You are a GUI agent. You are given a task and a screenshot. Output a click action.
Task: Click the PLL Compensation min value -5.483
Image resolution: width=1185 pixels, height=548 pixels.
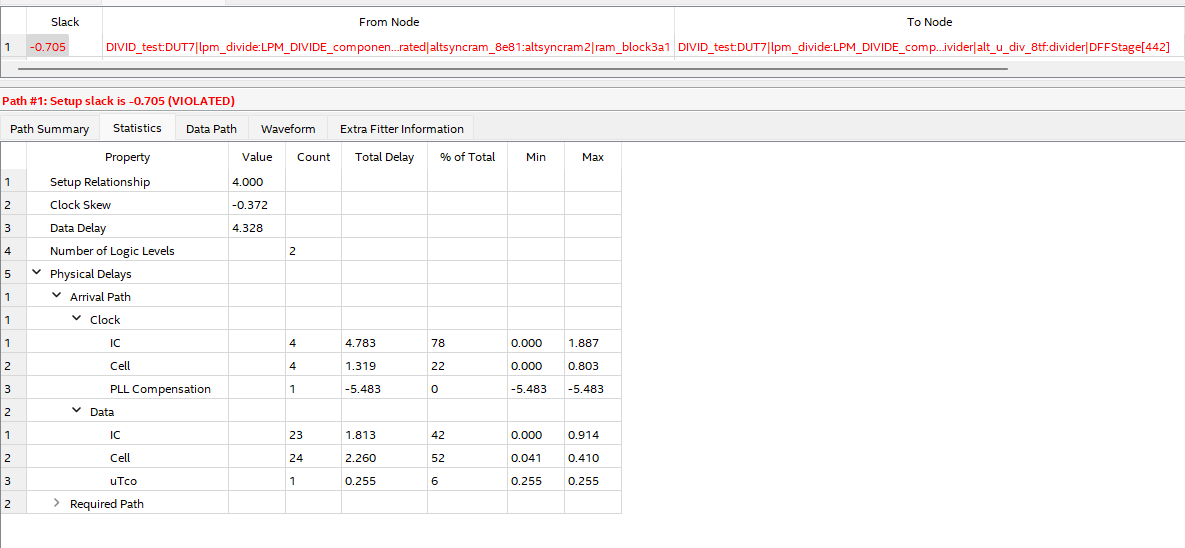[x=528, y=389]
